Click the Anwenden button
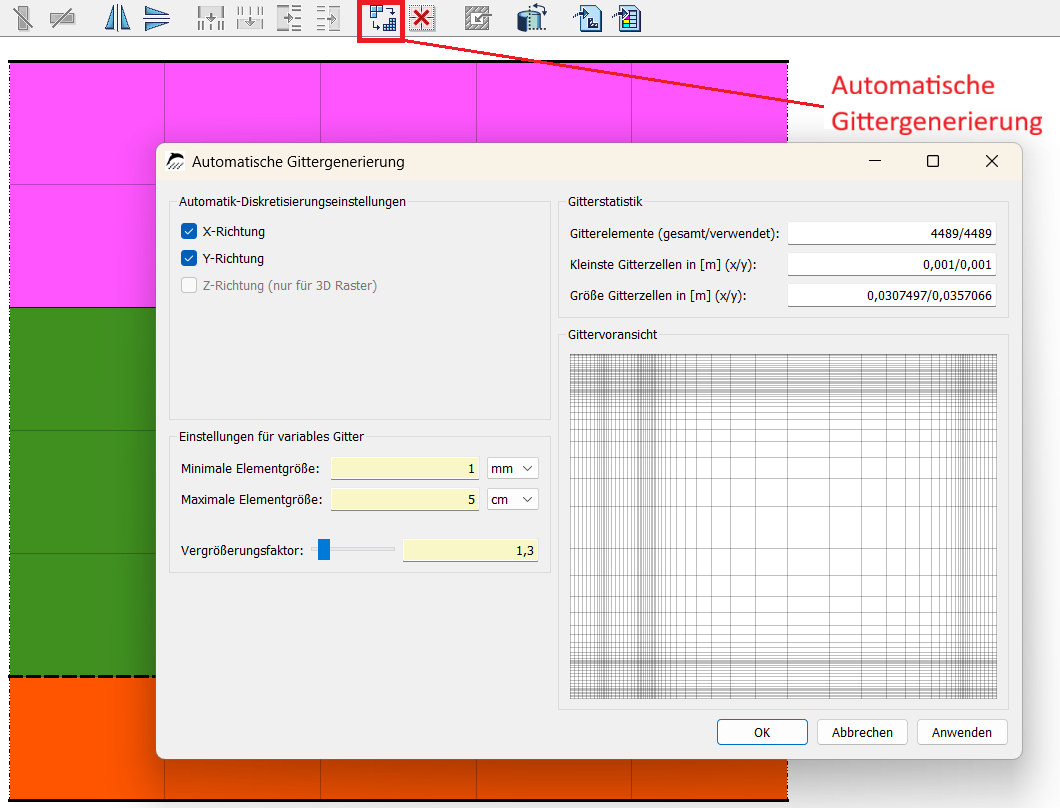 tap(962, 732)
